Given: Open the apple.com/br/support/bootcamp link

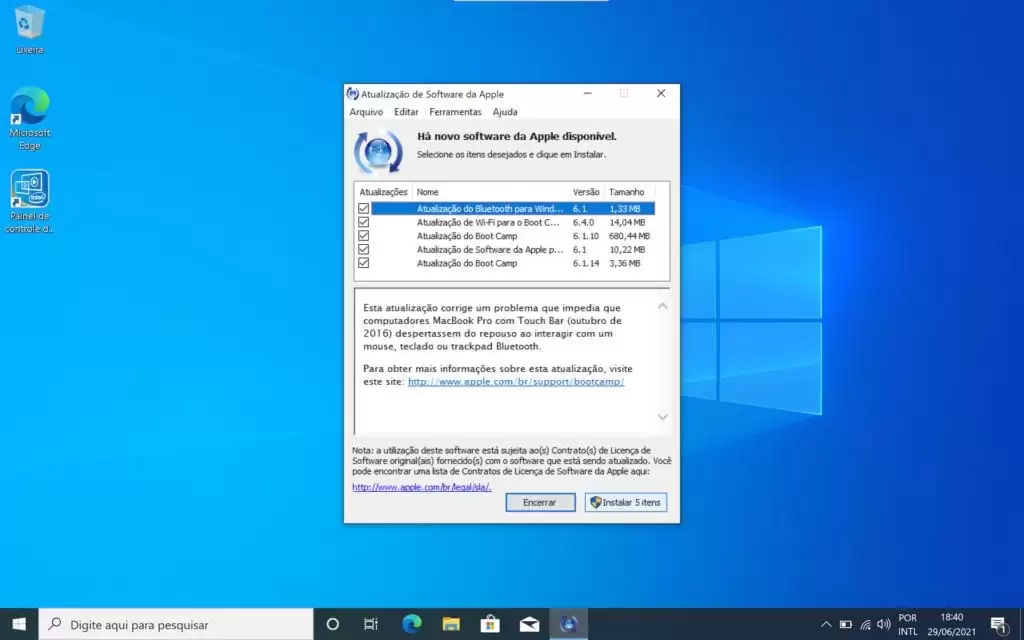Looking at the screenshot, I should (516, 381).
